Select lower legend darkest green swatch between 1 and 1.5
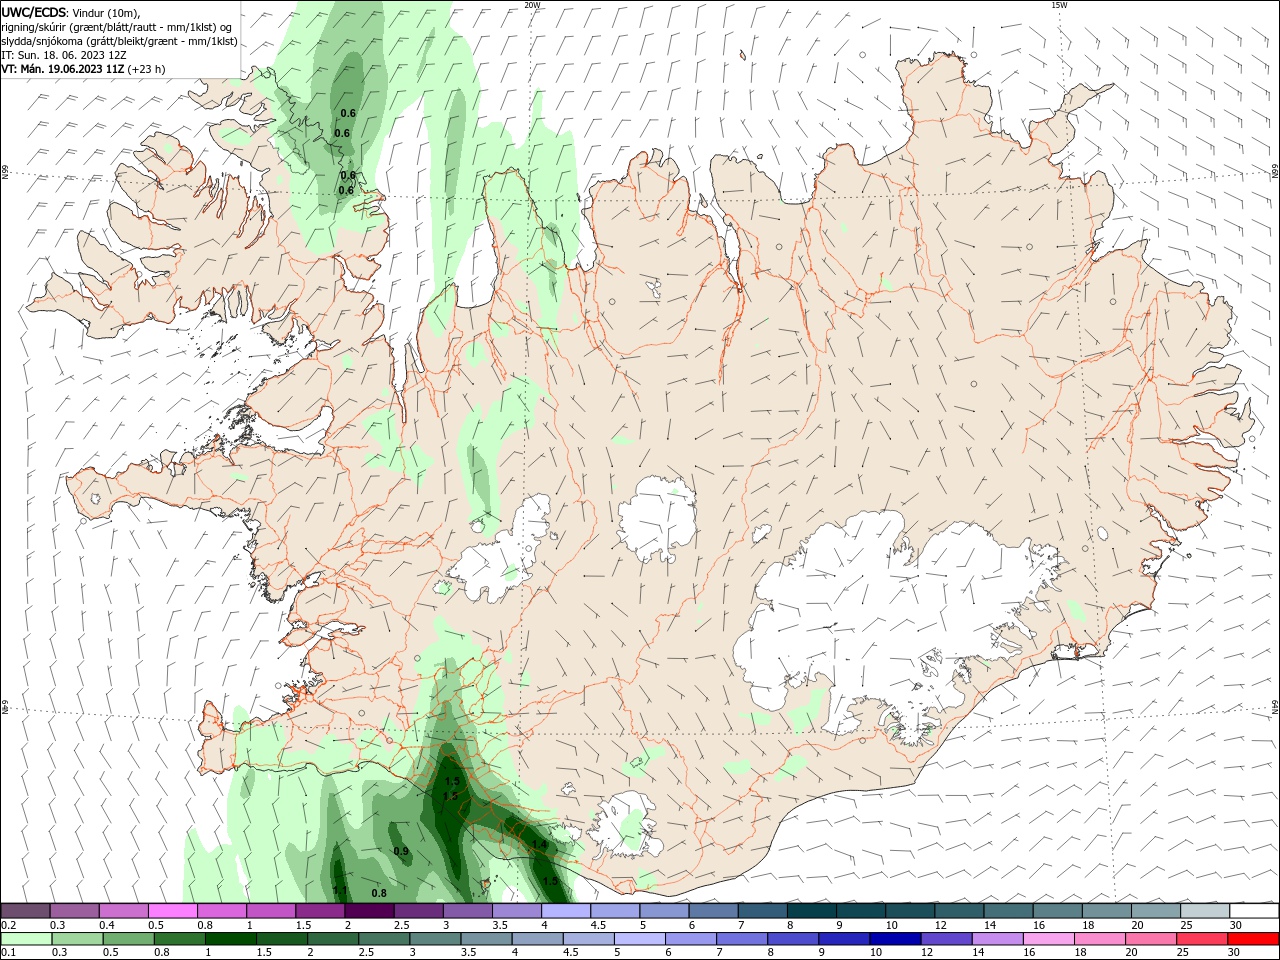This screenshot has height=960, width=1280. [x=231, y=939]
